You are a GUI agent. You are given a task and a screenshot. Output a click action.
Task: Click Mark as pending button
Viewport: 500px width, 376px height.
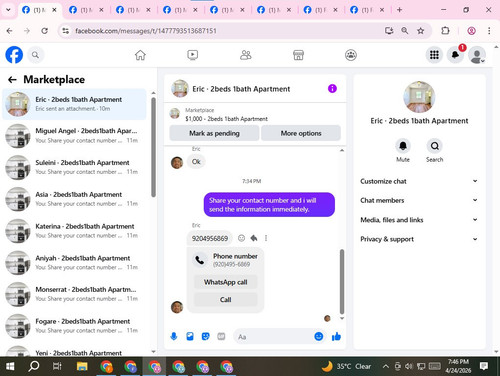coord(214,133)
